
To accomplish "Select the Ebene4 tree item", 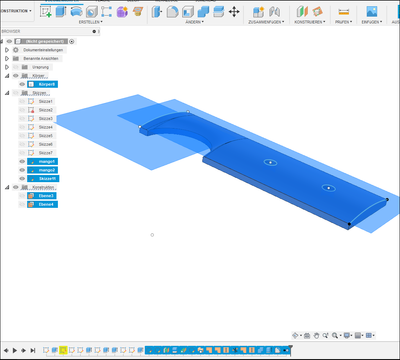I will tap(42, 204).
